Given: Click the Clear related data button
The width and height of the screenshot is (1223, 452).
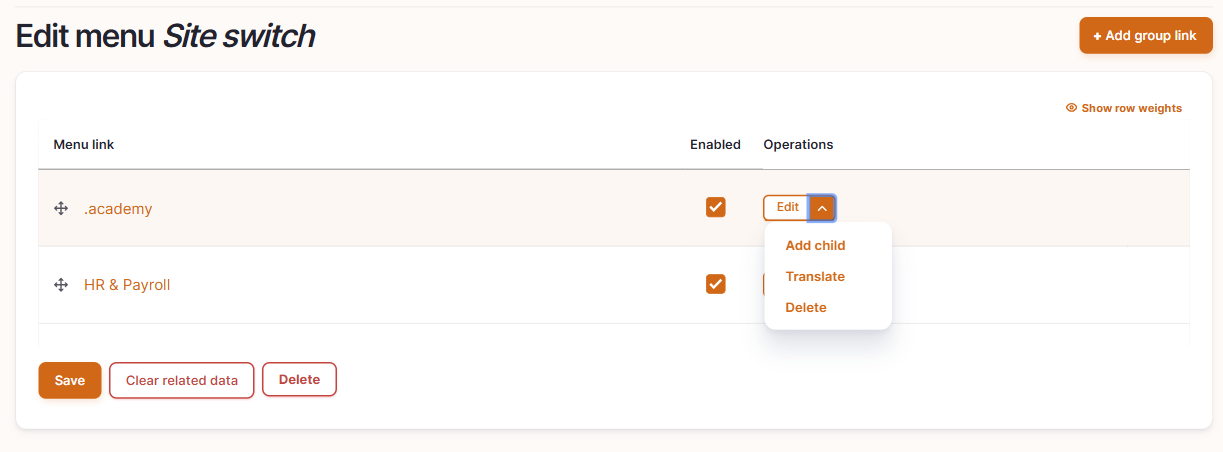Looking at the screenshot, I should [x=182, y=380].
